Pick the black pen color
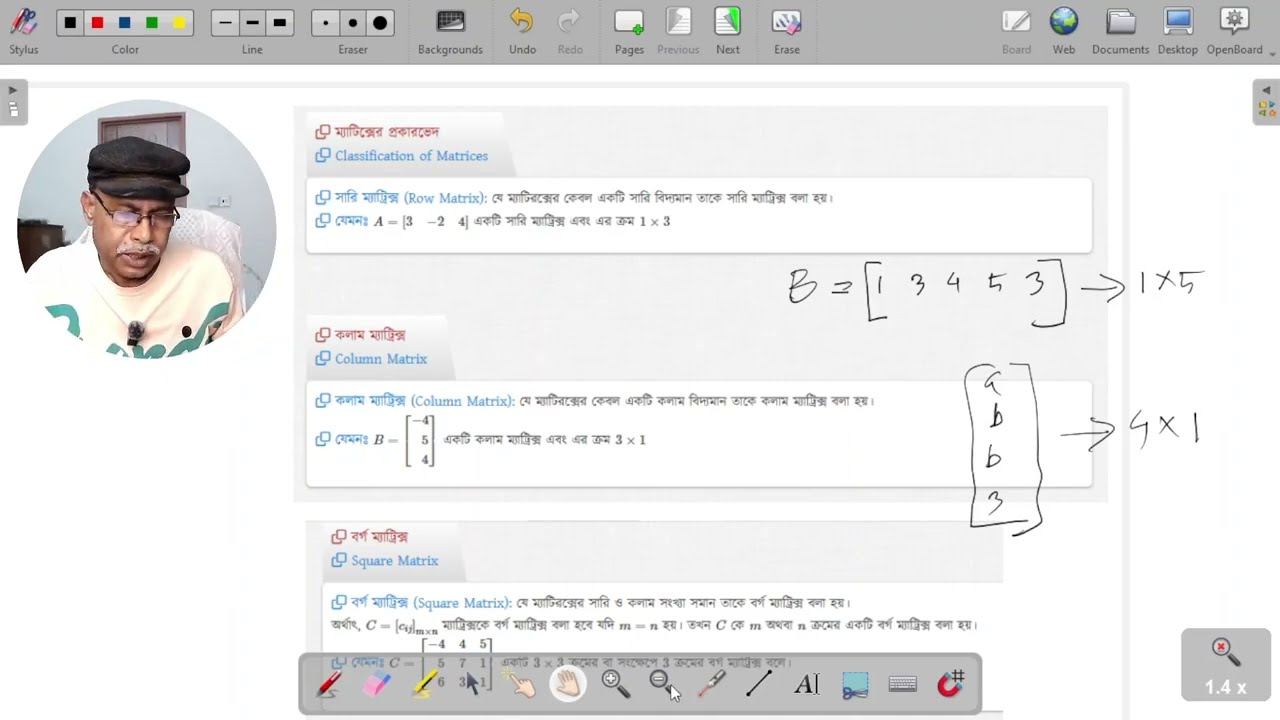This screenshot has height=720, width=1280. tap(70, 23)
